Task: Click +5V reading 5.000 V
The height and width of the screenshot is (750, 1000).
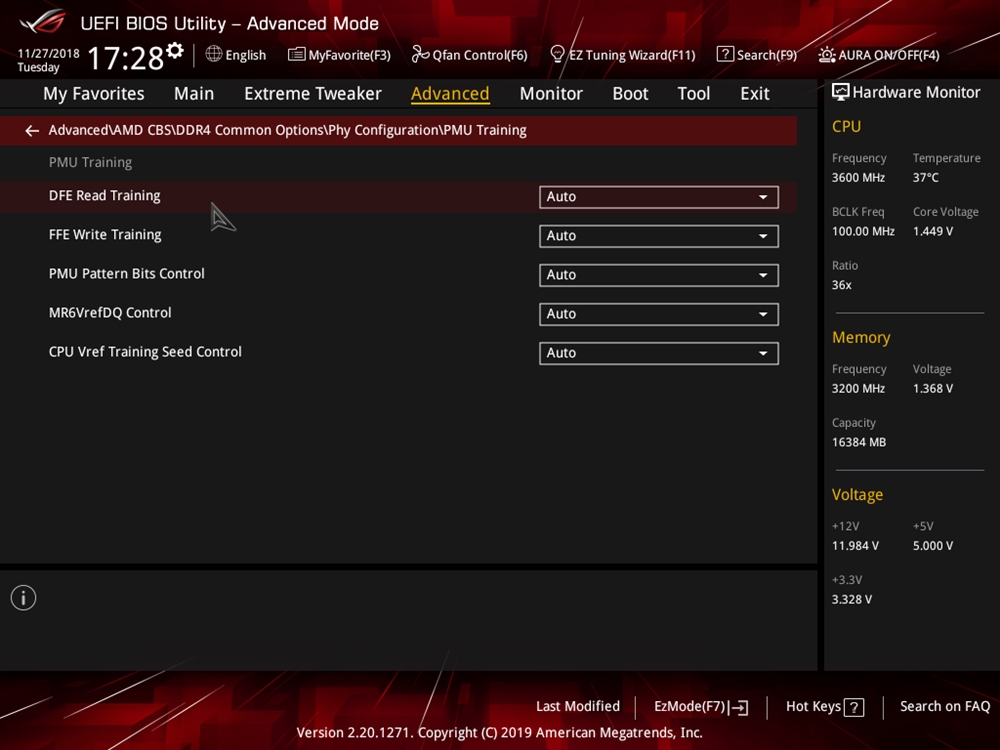Action: click(932, 546)
